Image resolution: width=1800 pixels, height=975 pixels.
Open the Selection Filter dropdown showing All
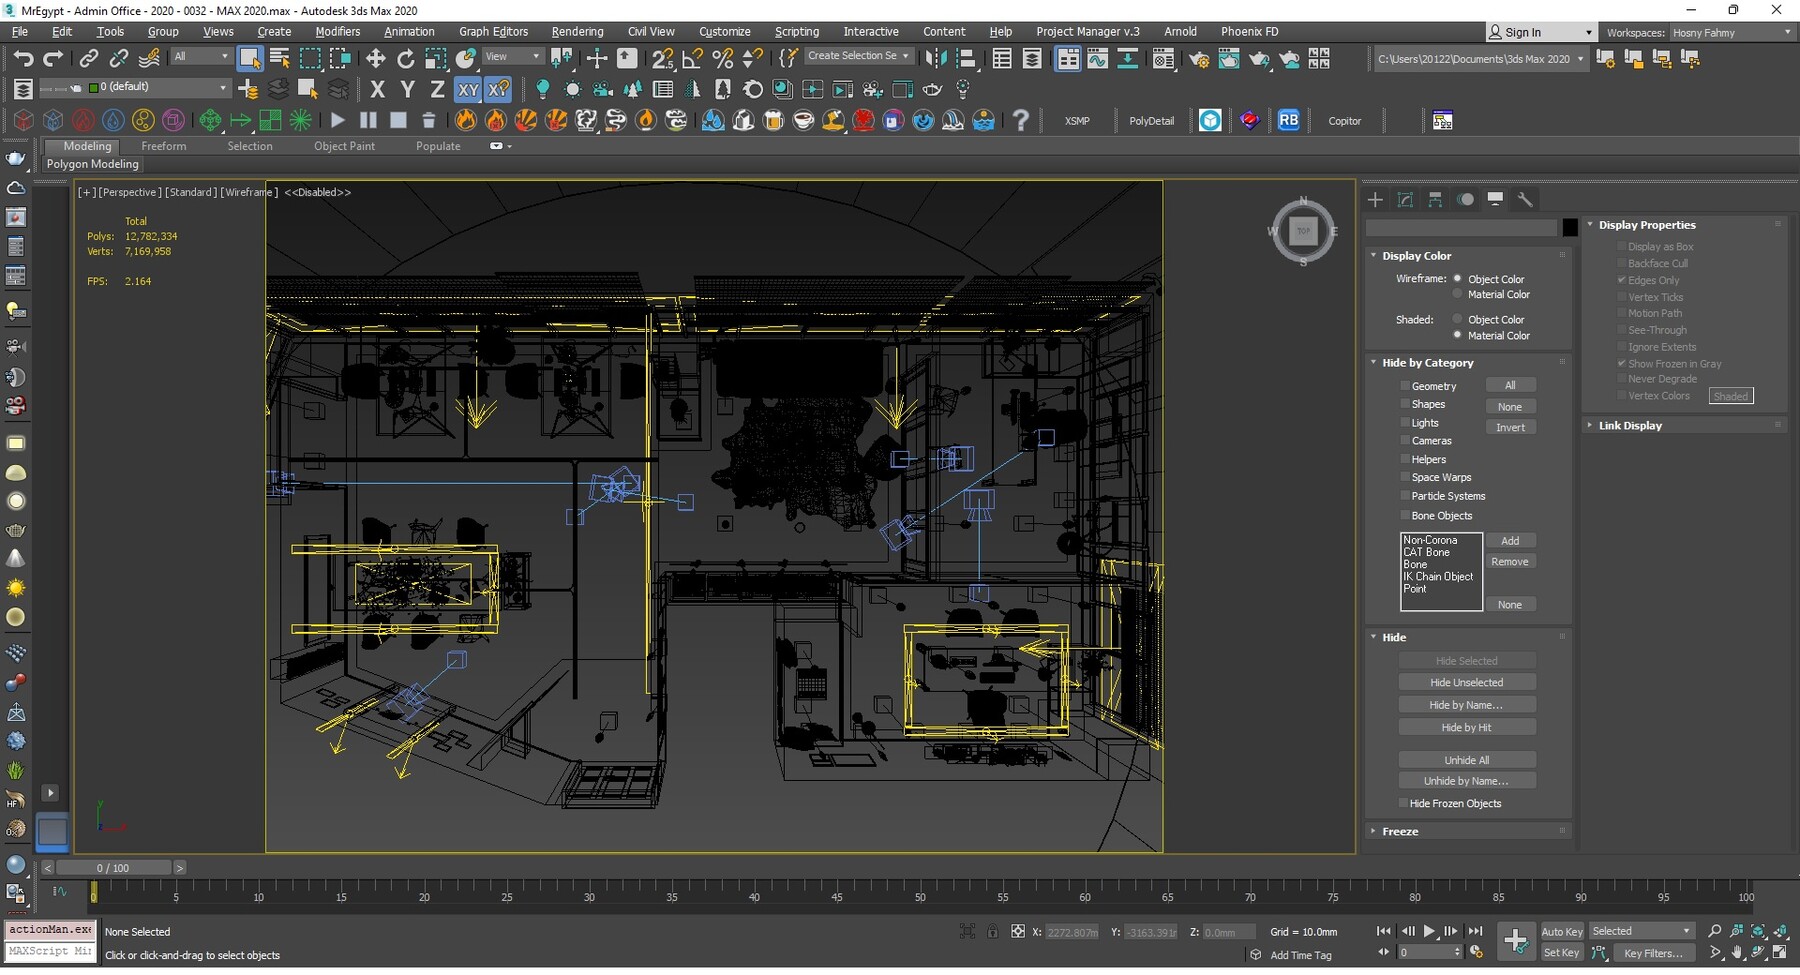[x=200, y=56]
